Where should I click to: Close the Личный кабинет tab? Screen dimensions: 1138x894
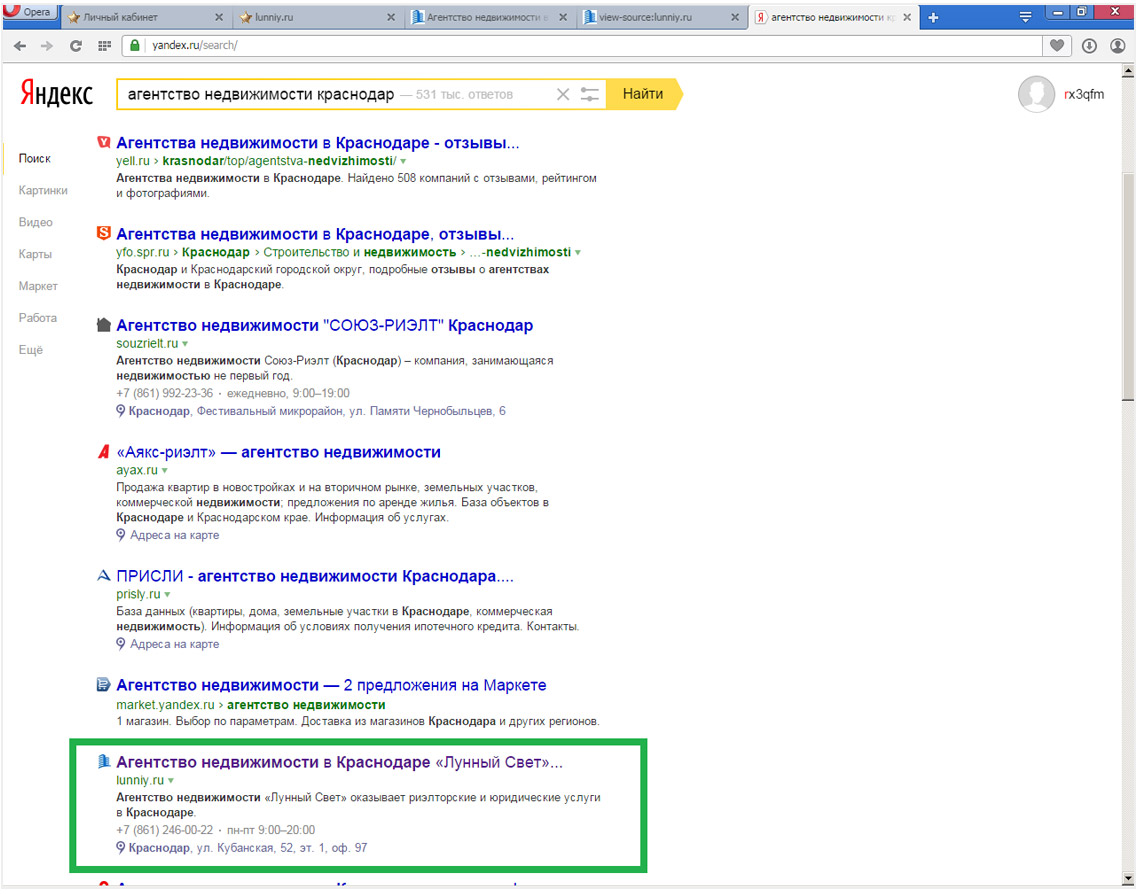[219, 17]
